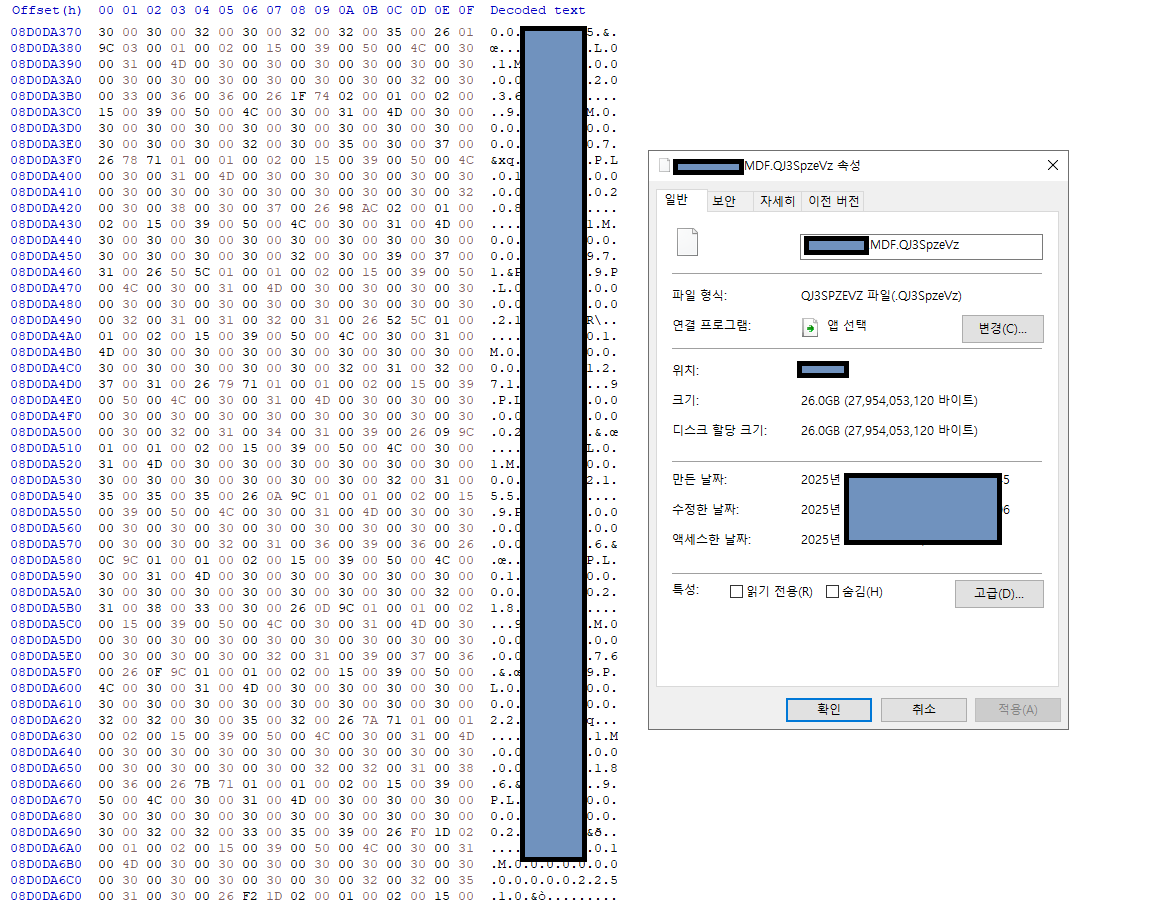Image resolution: width=1152 pixels, height=905 pixels.
Task: Click the file name input field
Action: [921, 246]
